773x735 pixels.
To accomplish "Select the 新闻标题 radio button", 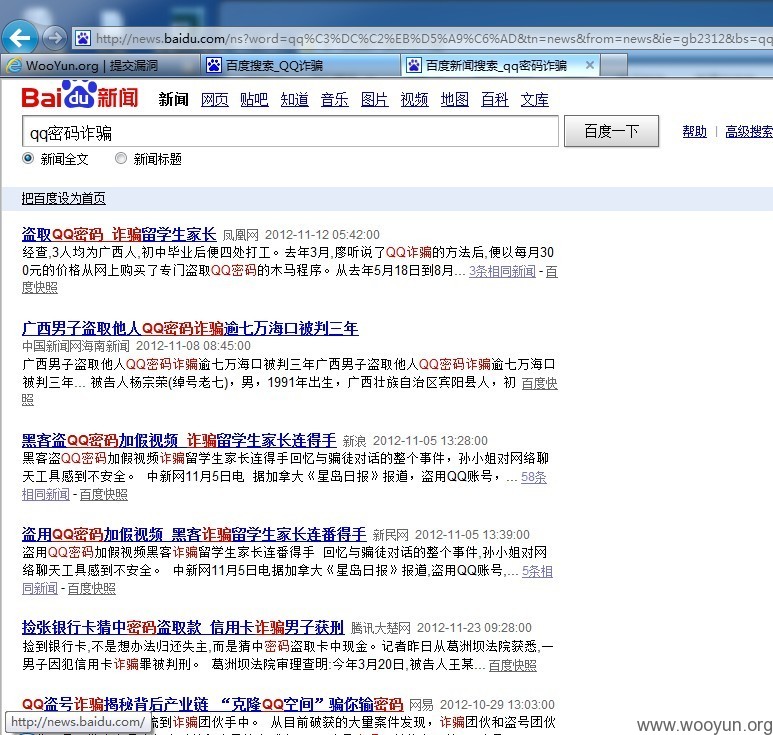I will [x=121, y=158].
